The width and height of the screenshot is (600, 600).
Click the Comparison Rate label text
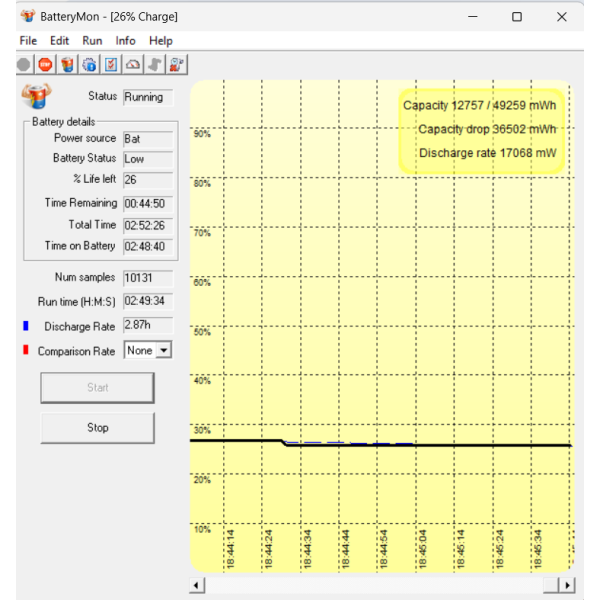(76, 351)
